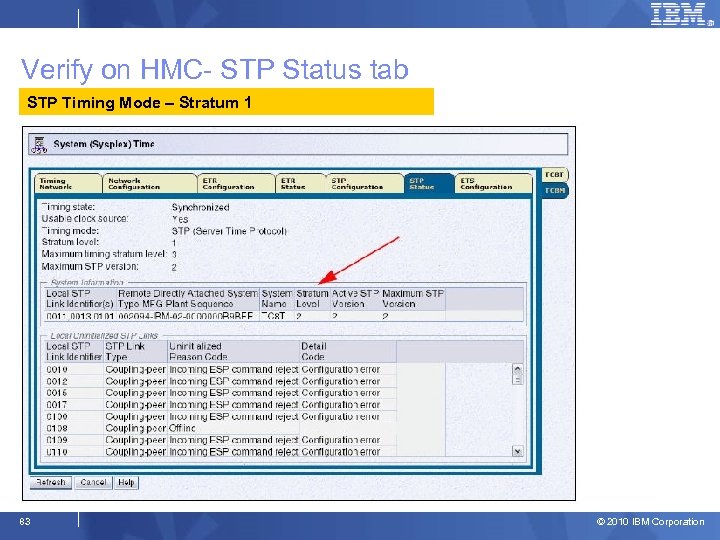Click the System (Sysplex) Time title text
720x540 pixels.
(x=104, y=144)
